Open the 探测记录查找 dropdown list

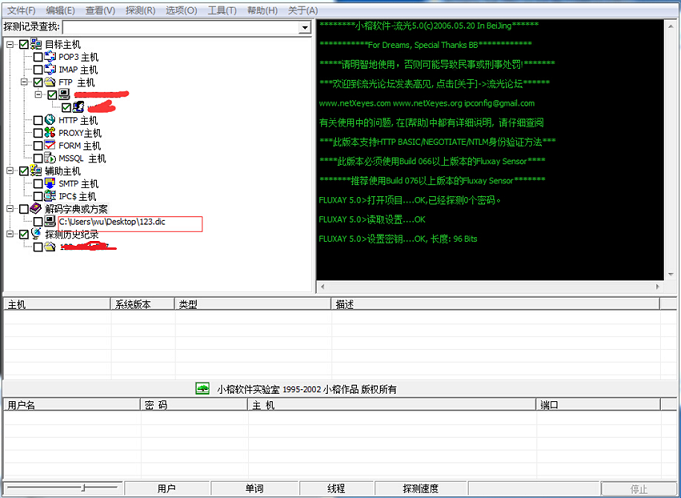coord(304,28)
